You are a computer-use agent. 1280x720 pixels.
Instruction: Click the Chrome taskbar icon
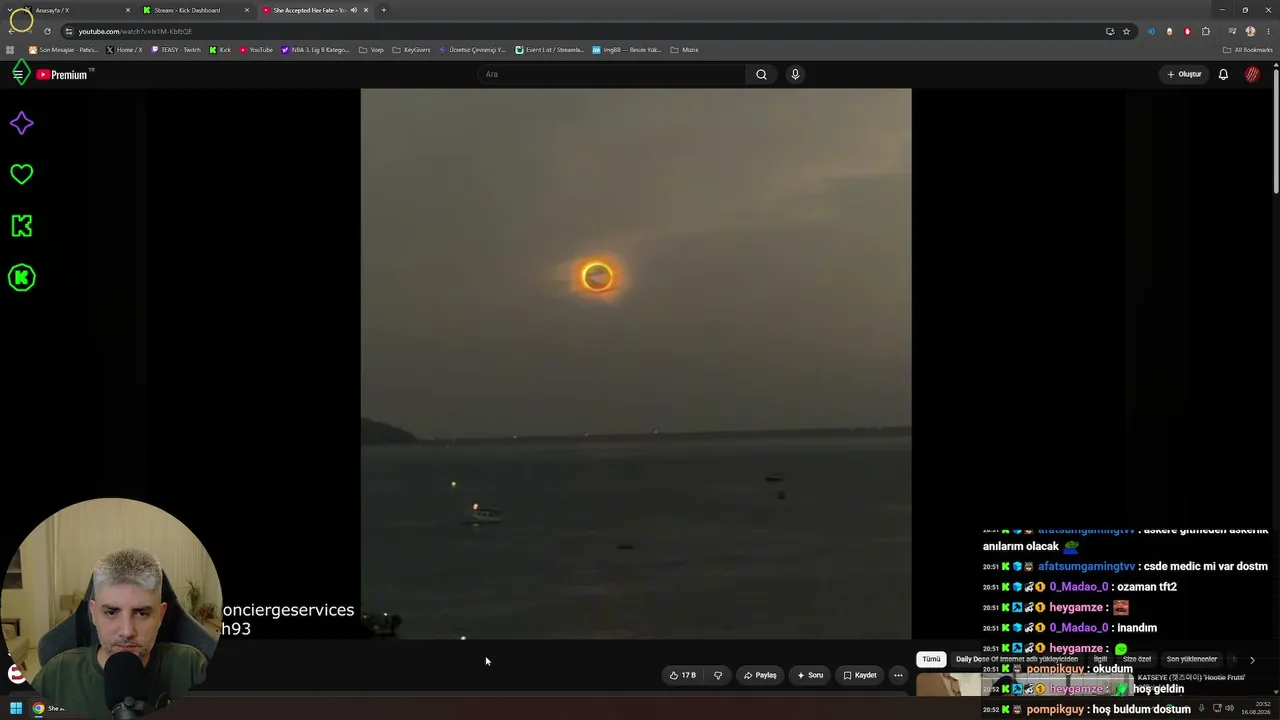pos(39,708)
